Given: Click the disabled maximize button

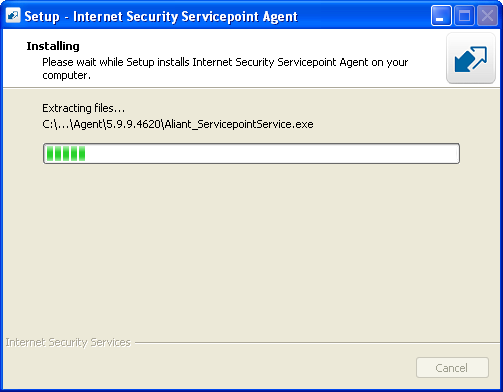Looking at the screenshot, I should coord(464,15).
